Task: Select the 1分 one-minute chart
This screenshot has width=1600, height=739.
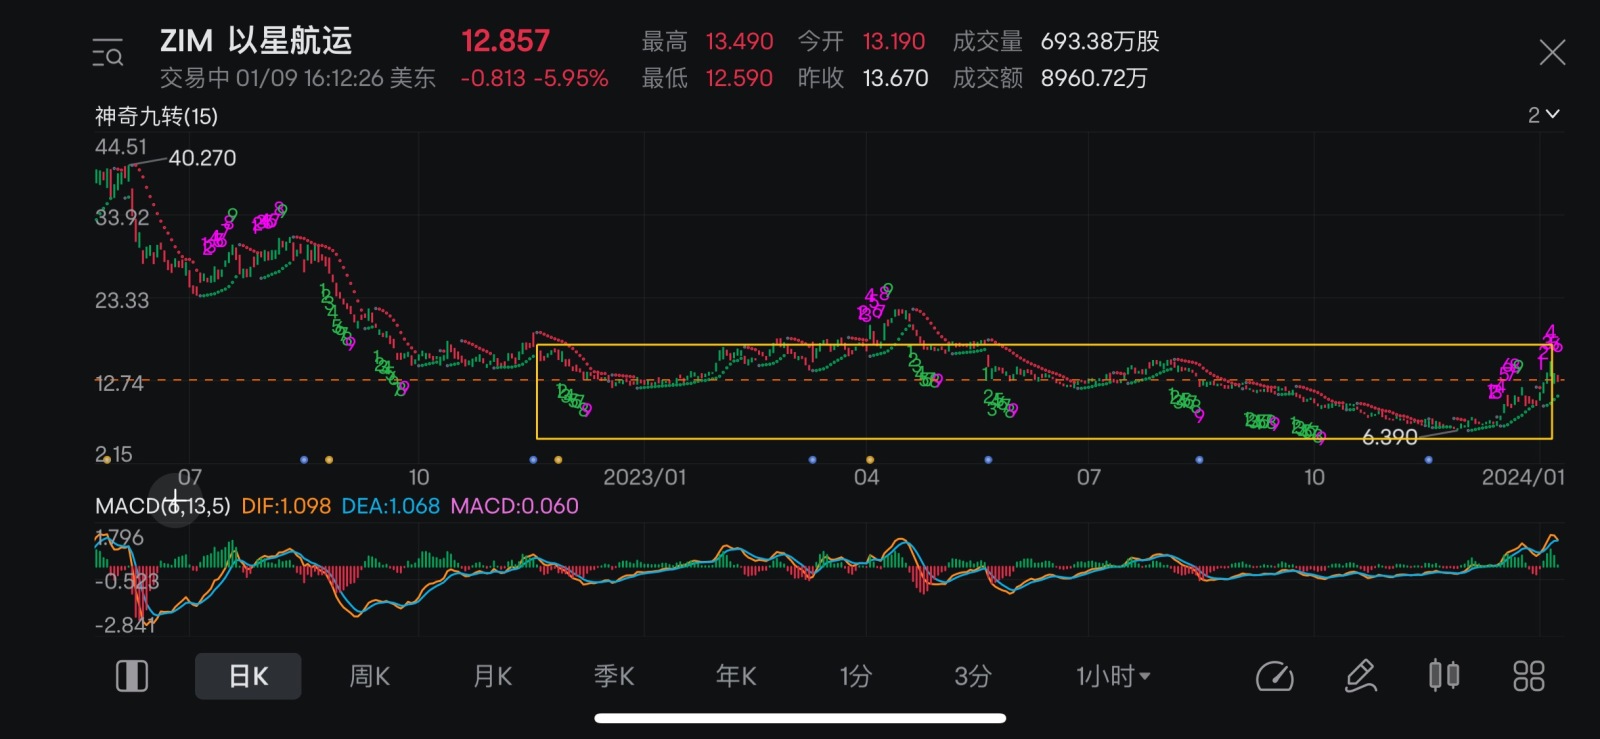Action: [x=856, y=677]
